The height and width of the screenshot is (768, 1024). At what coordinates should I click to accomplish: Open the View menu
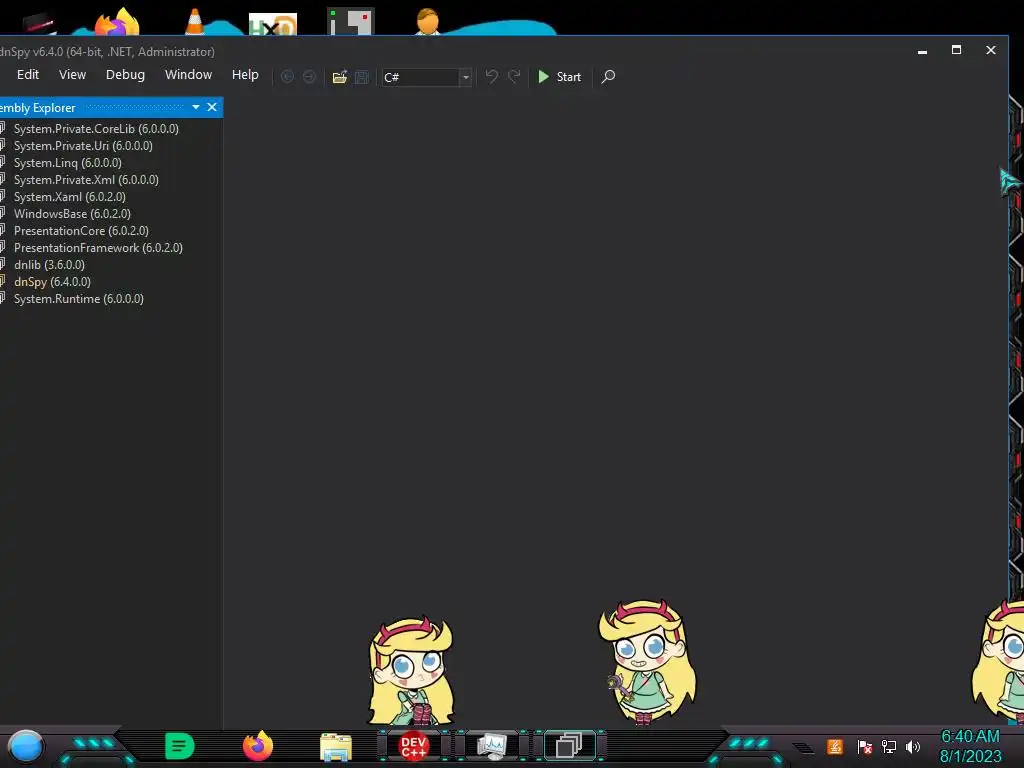point(72,75)
